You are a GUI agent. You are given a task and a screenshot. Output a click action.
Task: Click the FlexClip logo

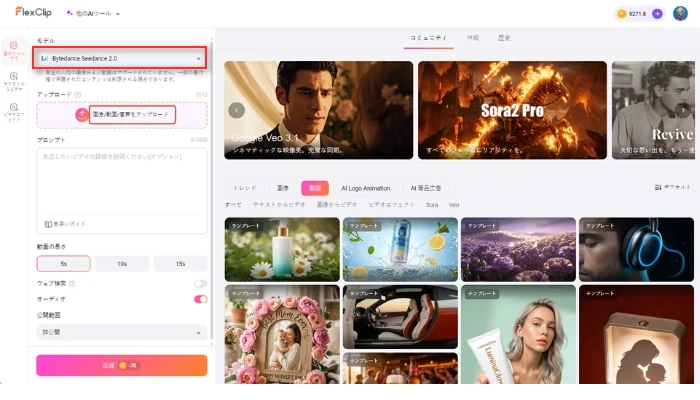(33, 12)
